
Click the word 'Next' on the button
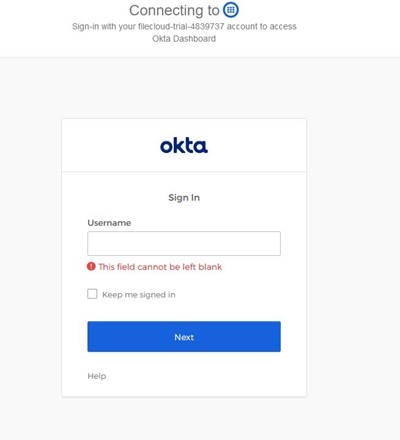click(x=184, y=337)
